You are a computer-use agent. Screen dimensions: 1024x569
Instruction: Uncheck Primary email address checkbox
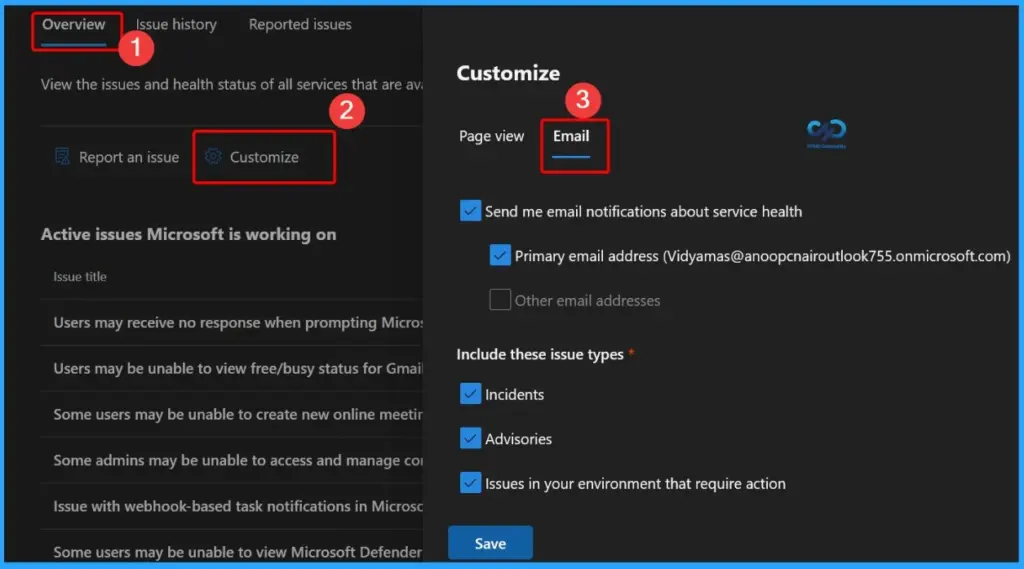[500, 255]
